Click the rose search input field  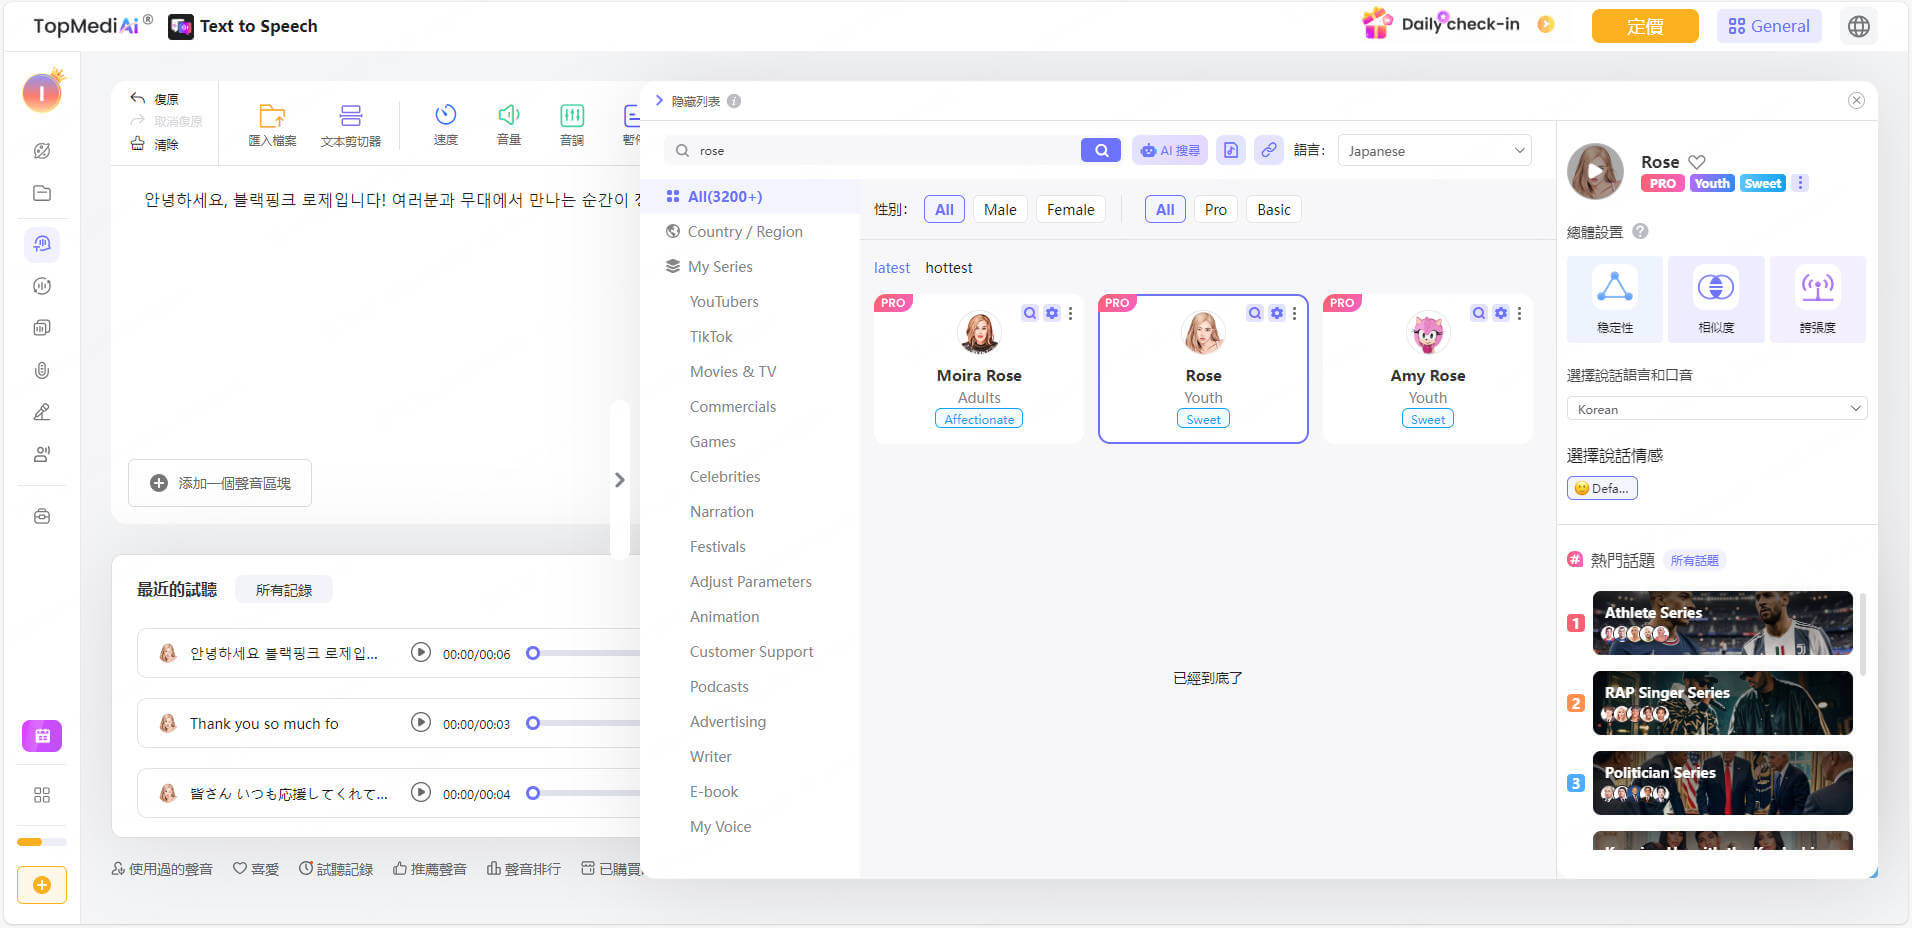872,150
